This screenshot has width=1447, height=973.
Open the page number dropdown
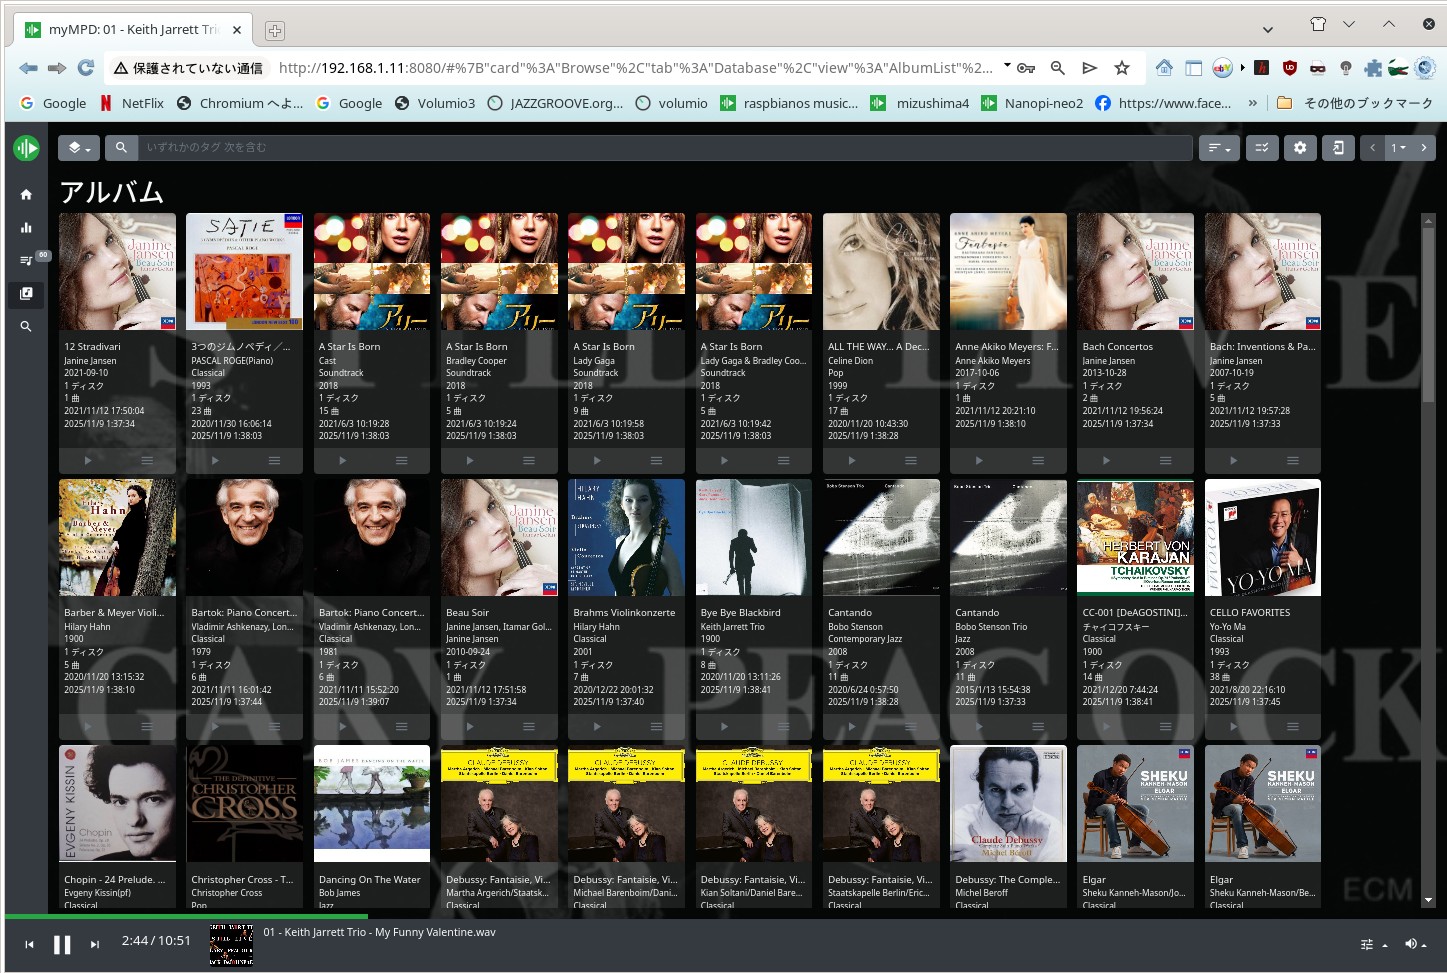point(1398,148)
